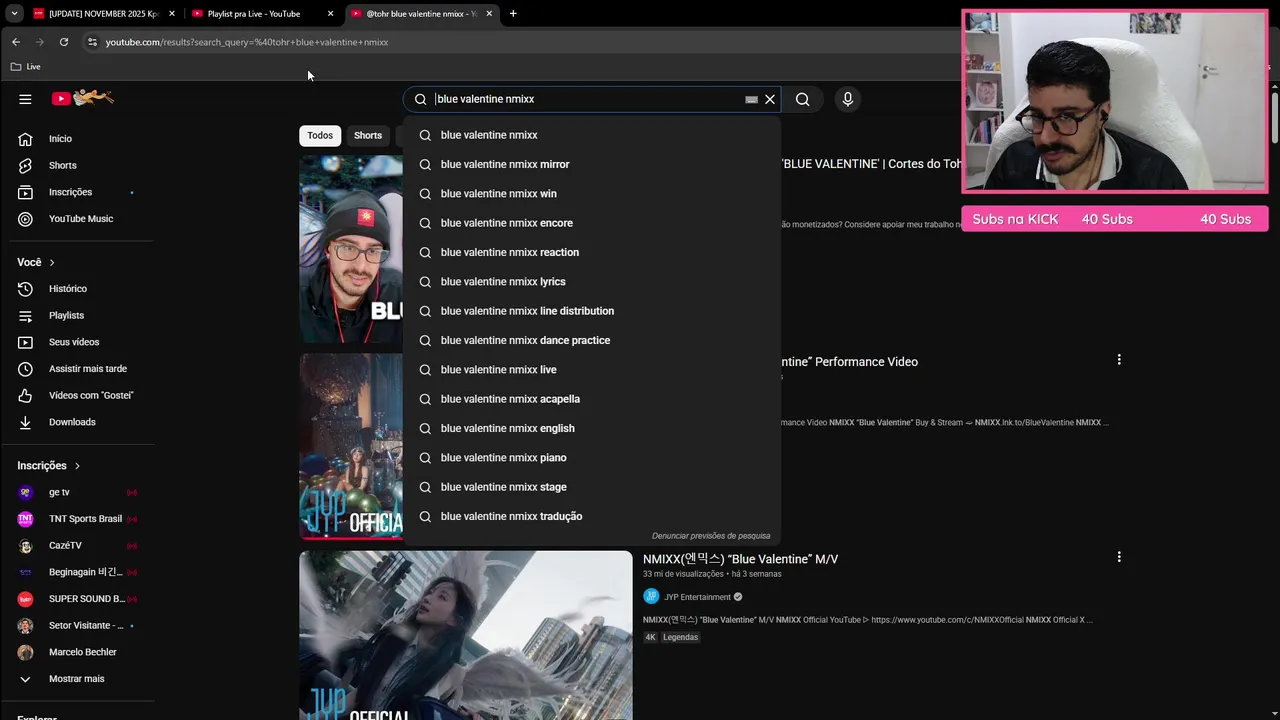Click the magnifier search button
This screenshot has height=720, width=1280.
click(x=802, y=99)
